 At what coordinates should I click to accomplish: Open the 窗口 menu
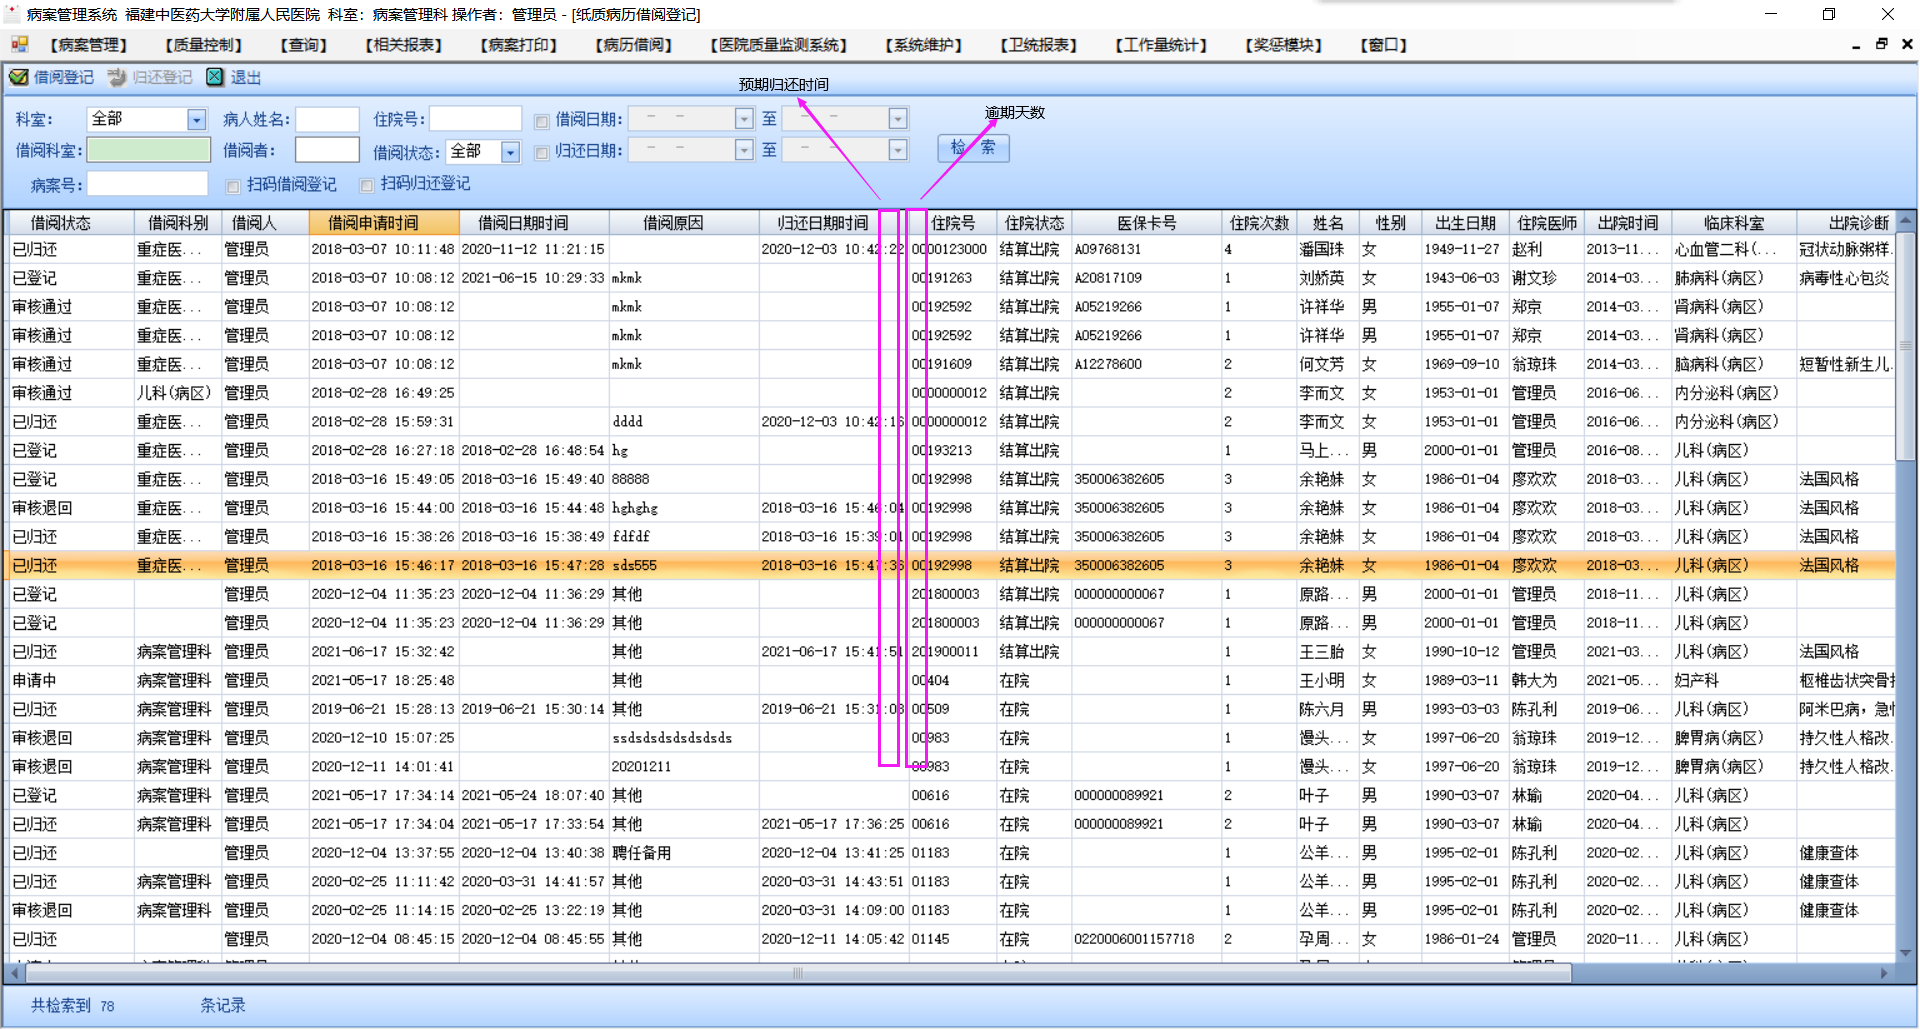tap(1384, 45)
